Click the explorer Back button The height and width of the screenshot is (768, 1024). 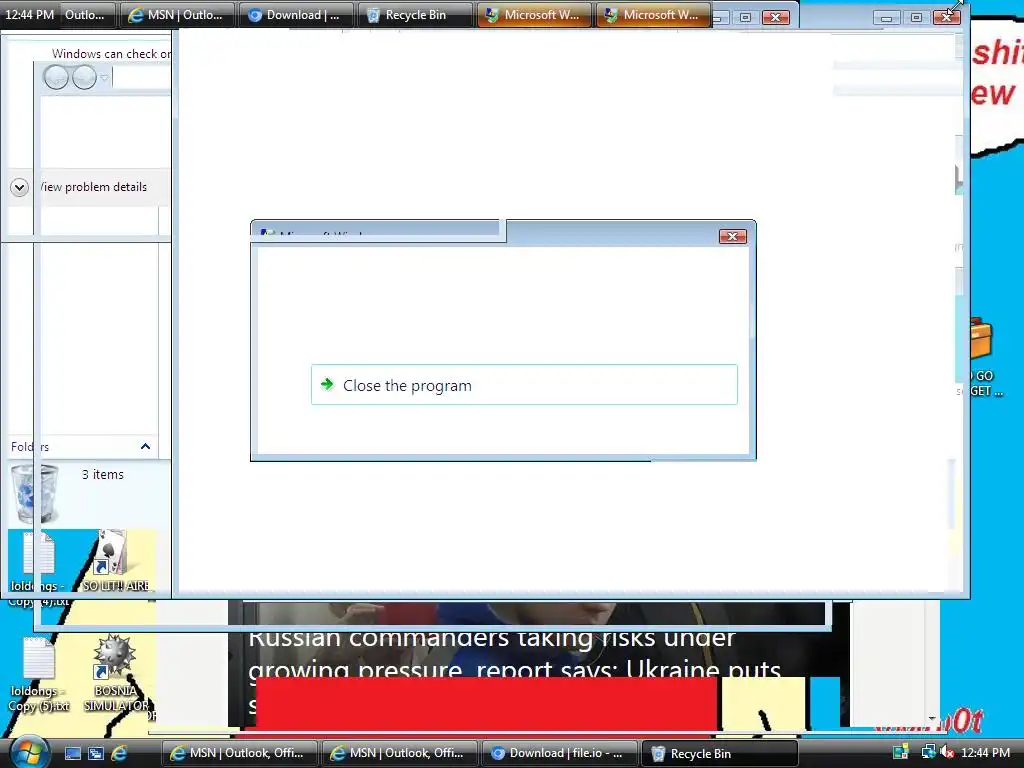(56, 78)
